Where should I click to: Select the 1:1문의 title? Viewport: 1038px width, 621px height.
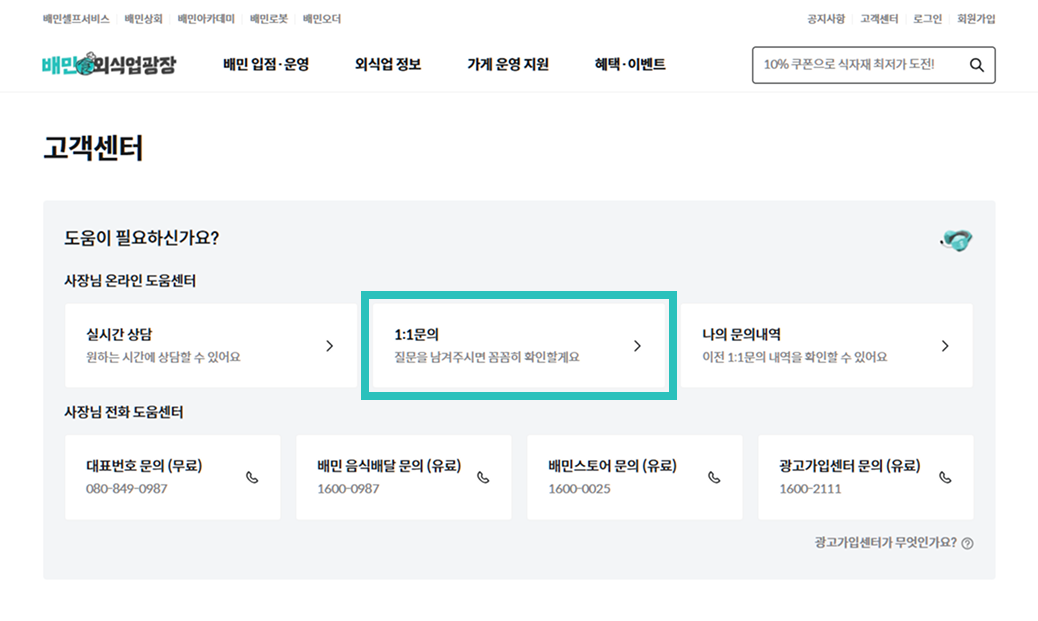[x=416, y=334]
